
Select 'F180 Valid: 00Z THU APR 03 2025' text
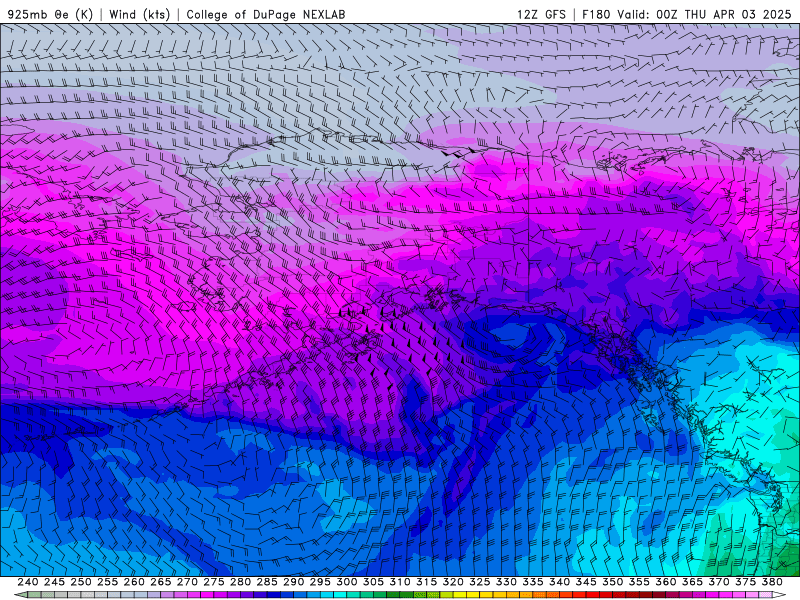[686, 14]
